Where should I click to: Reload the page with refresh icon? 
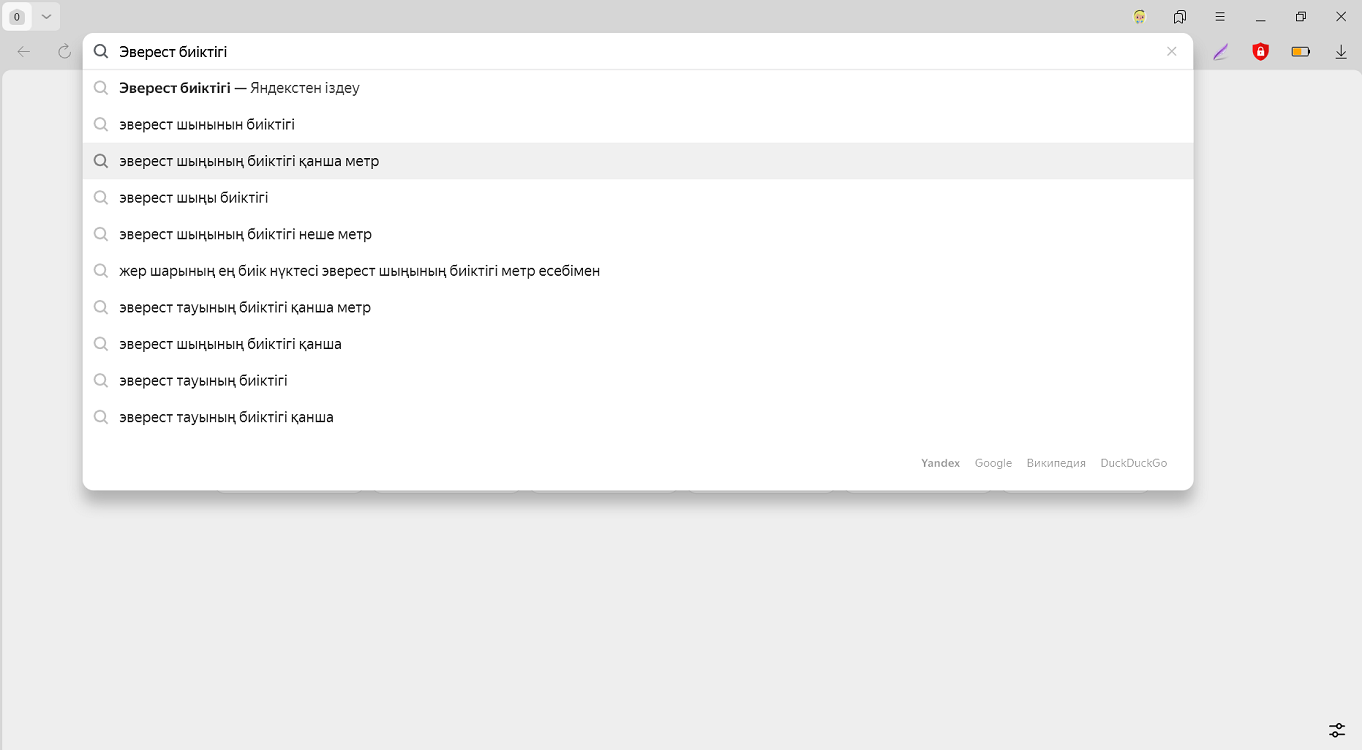64,52
